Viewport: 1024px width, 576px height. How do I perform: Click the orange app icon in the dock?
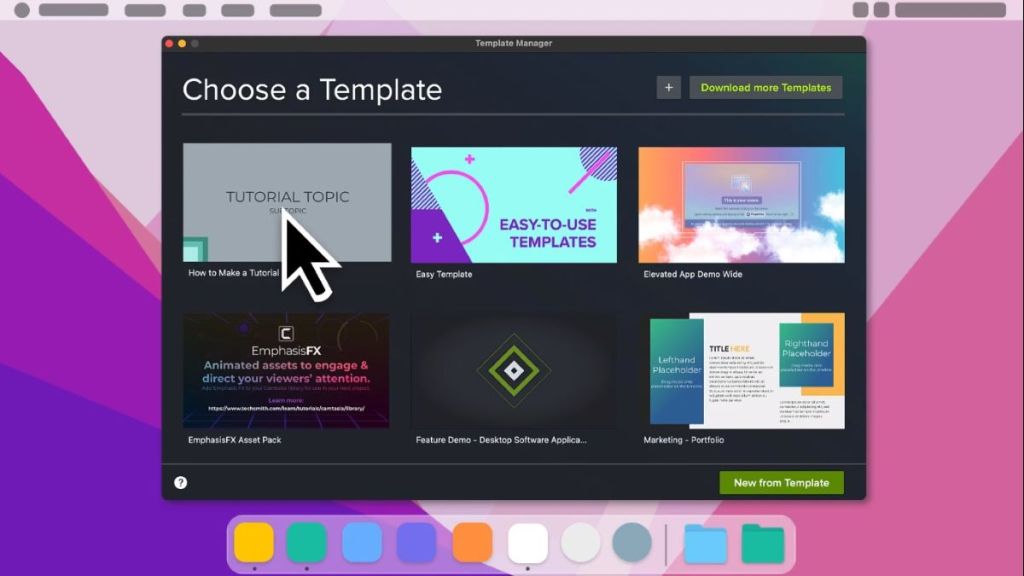472,542
